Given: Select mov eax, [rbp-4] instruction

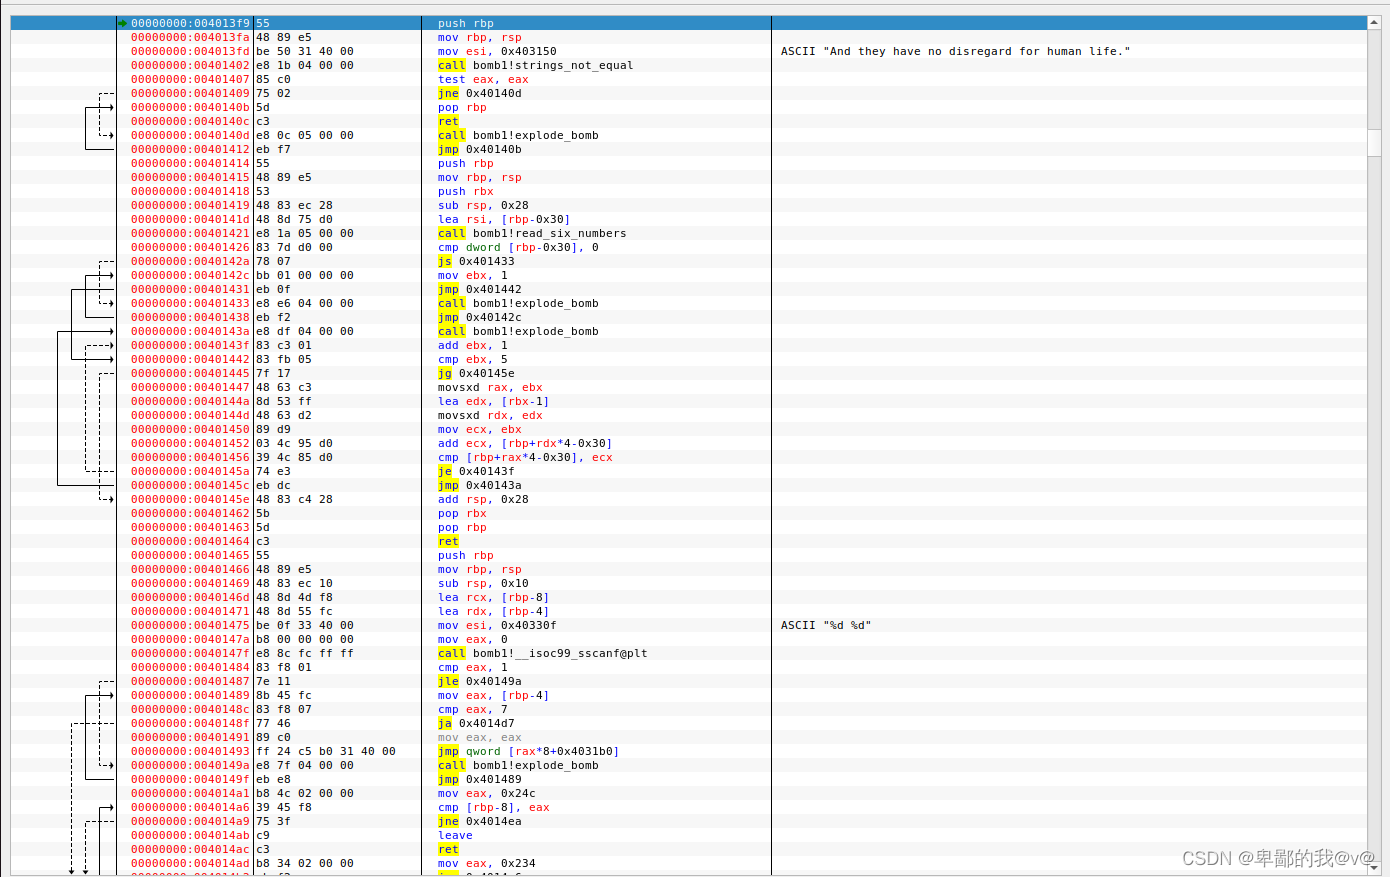Looking at the screenshot, I should click(x=493, y=695).
